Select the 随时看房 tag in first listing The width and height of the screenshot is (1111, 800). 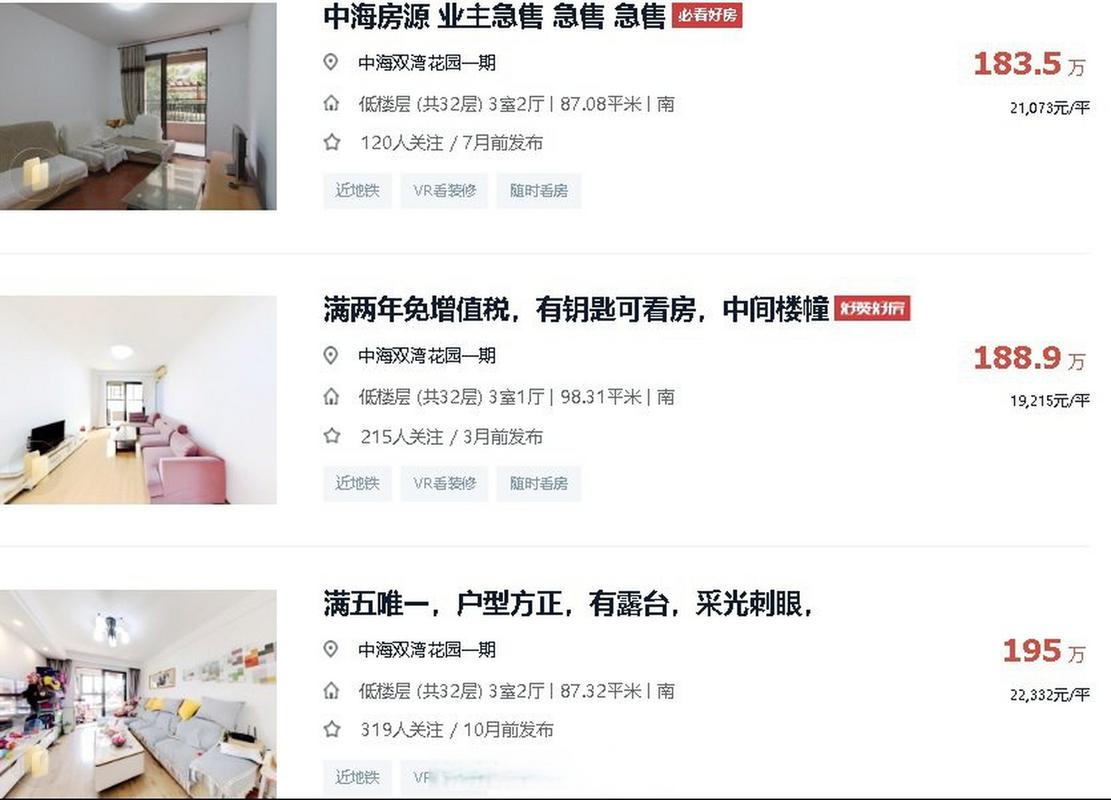(x=538, y=191)
